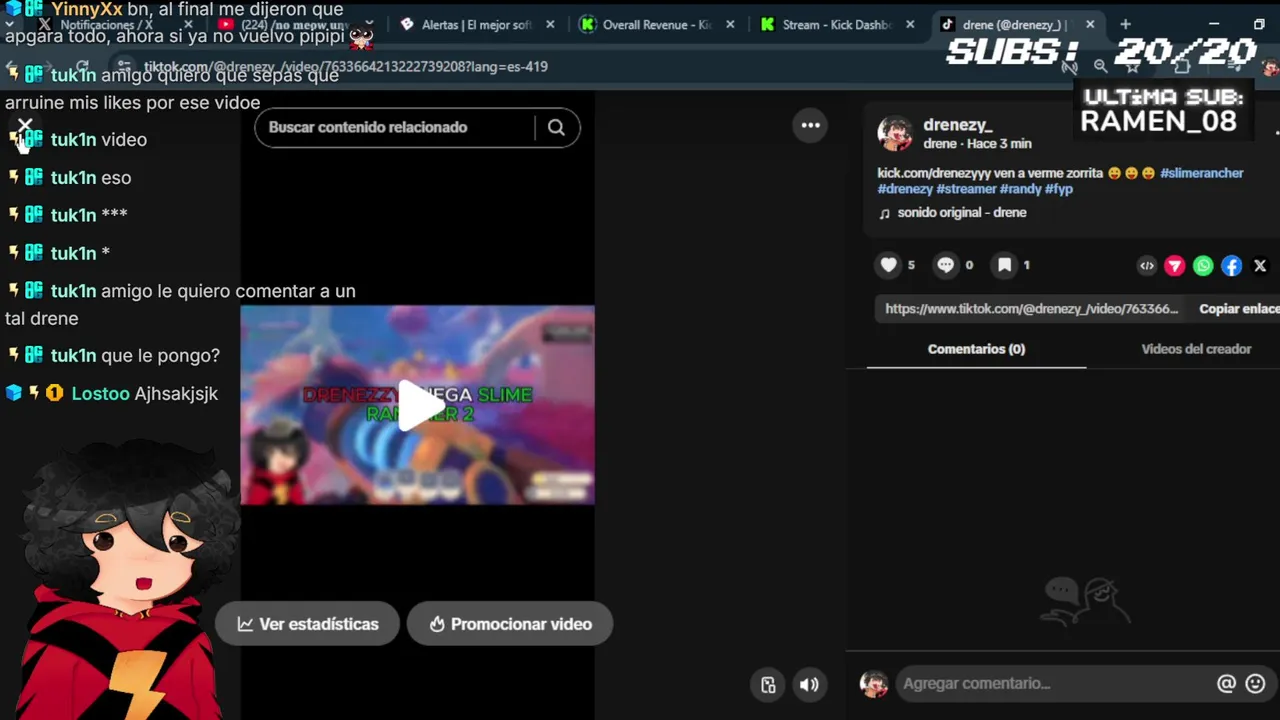Open drenezy_ profile picture in post header
The width and height of the screenshot is (1280, 720).
tap(895, 134)
